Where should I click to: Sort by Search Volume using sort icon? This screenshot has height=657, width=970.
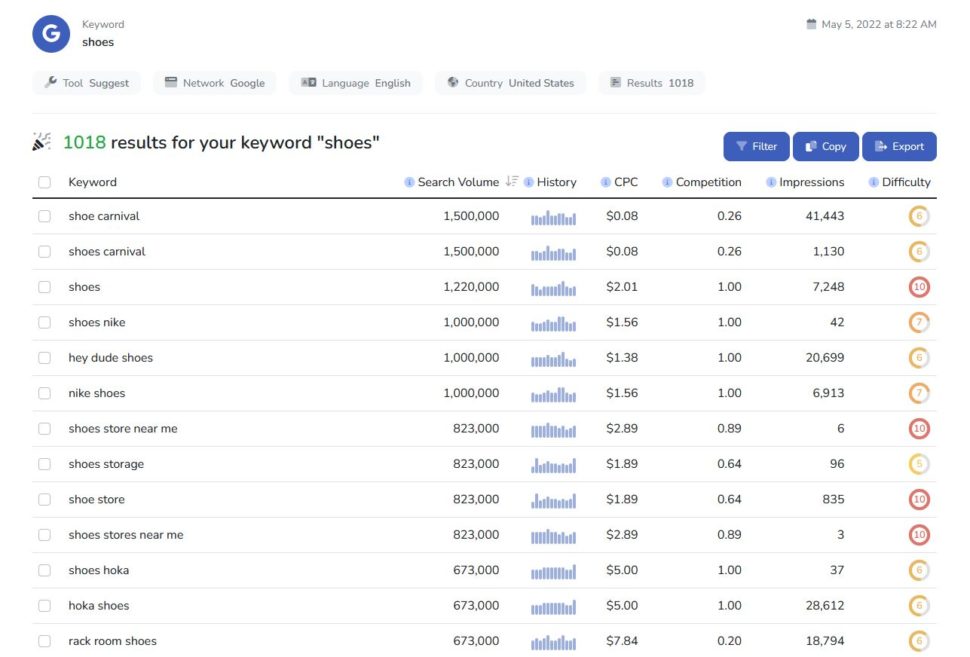tap(511, 181)
